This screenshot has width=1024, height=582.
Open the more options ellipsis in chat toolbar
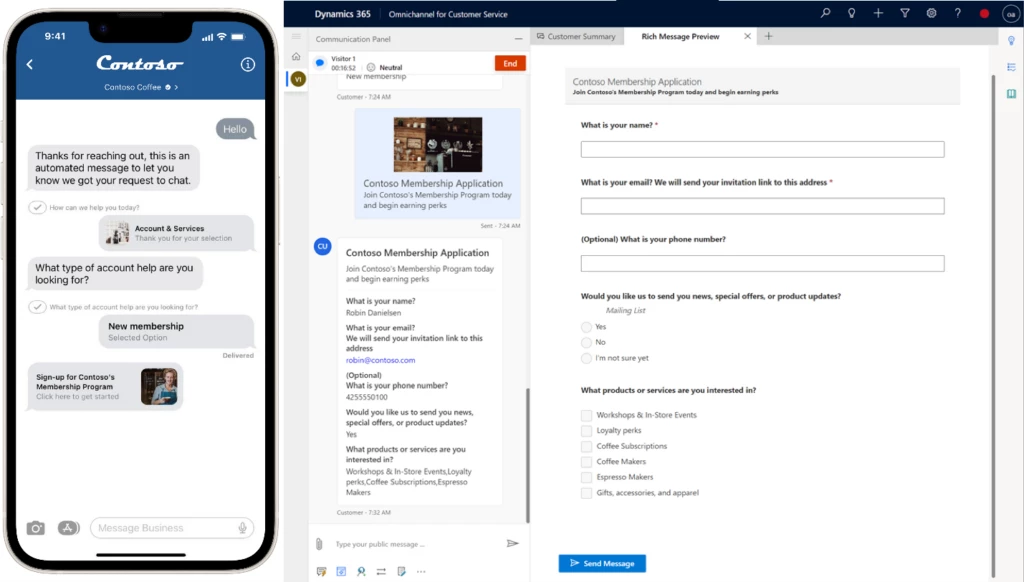pos(421,571)
